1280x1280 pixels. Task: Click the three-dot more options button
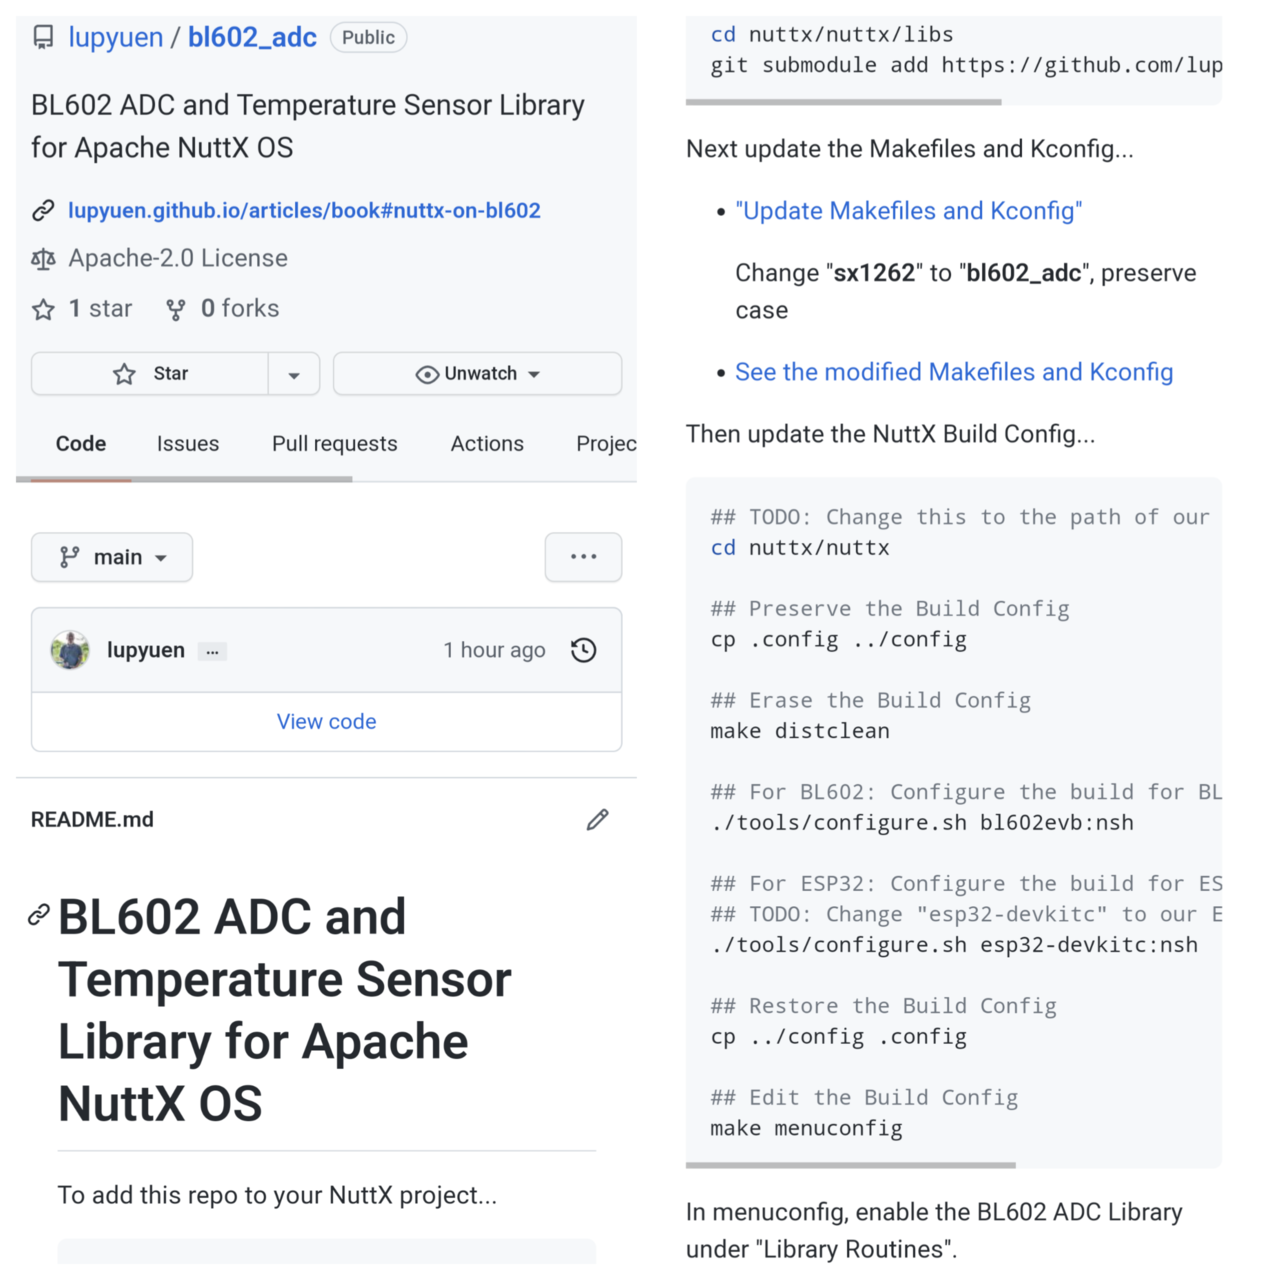click(x=583, y=558)
